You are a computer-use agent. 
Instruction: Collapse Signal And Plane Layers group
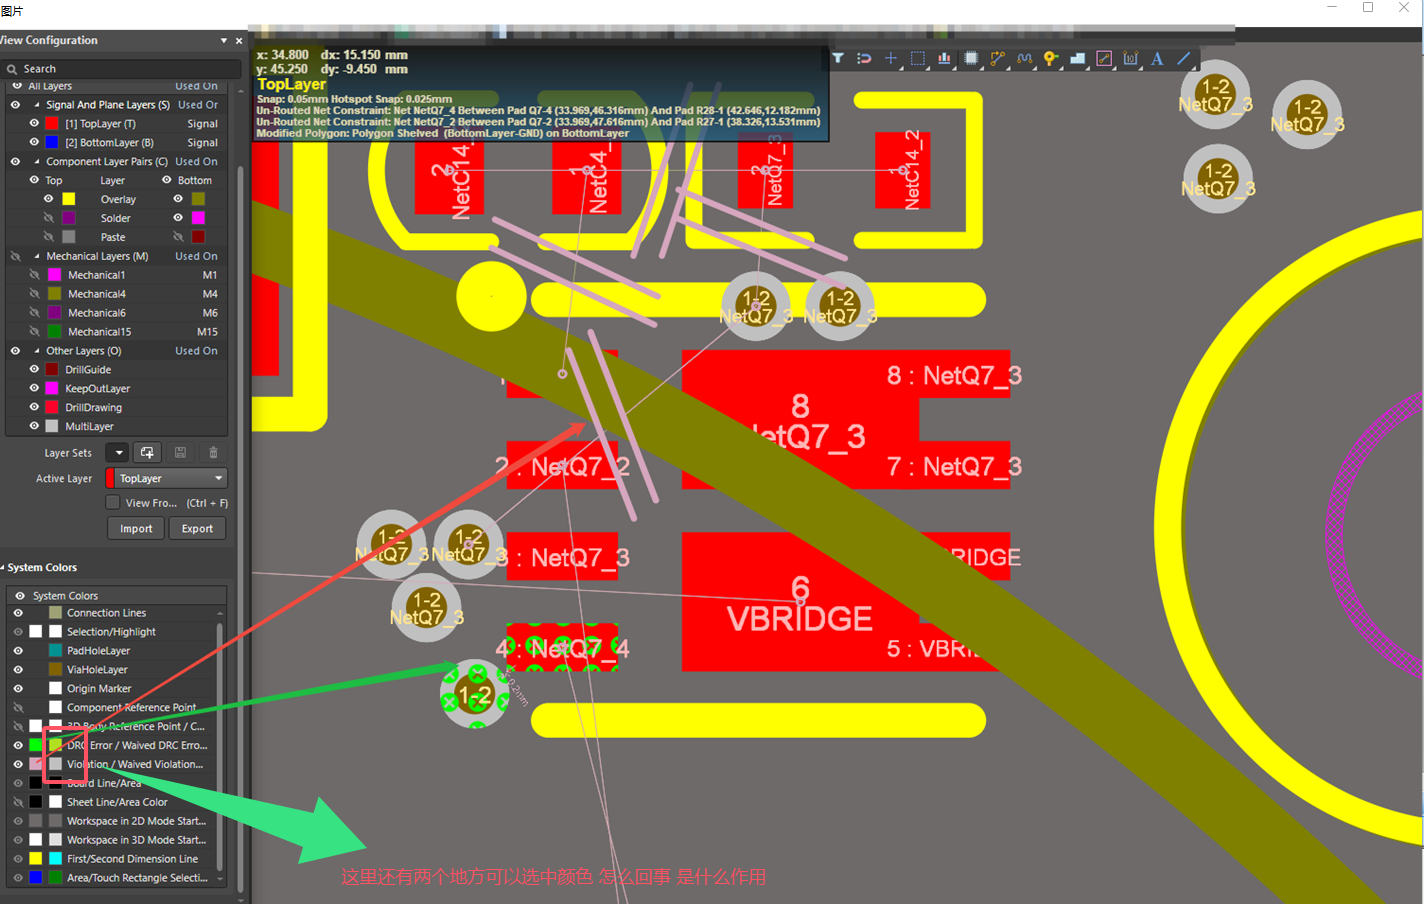click(x=37, y=105)
